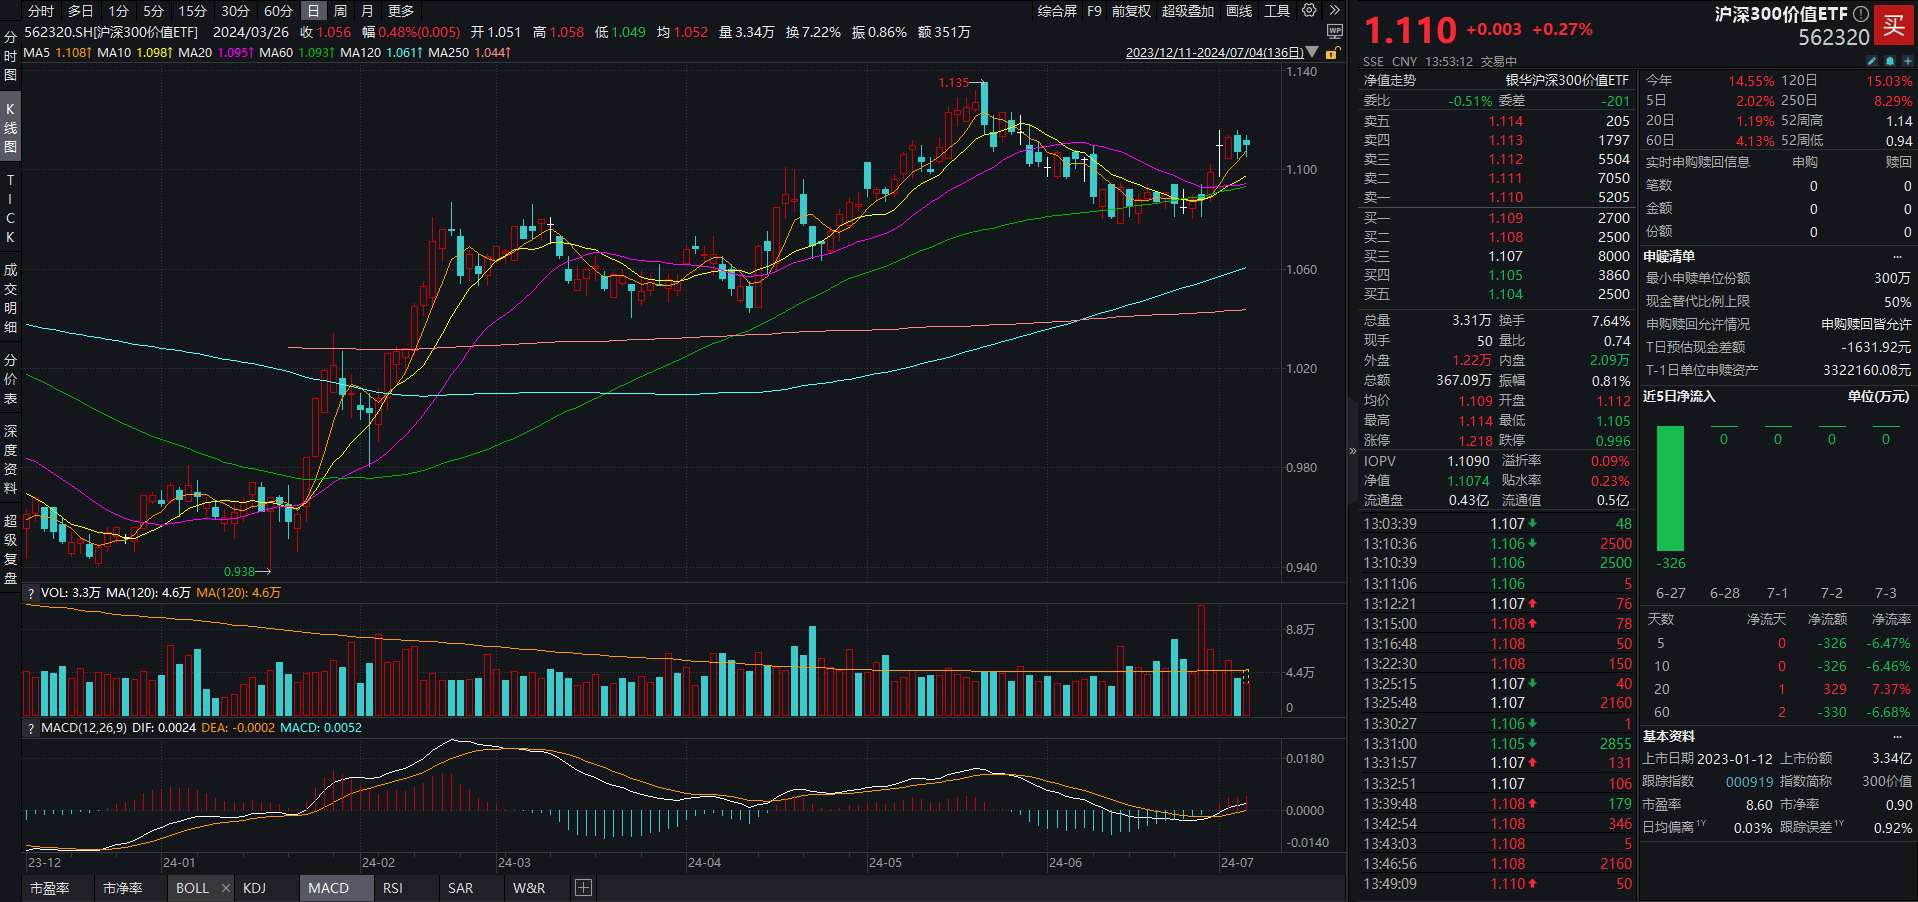Add new indicator with plus box icon

pos(584,888)
